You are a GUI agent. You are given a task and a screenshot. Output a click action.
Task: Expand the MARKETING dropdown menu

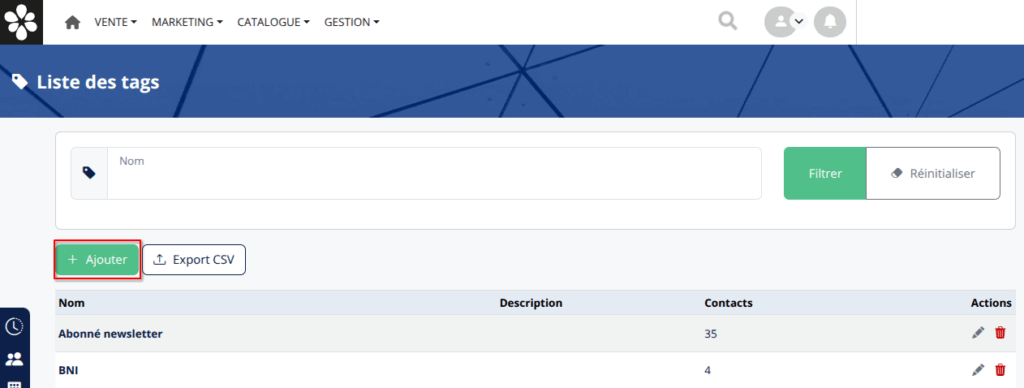(187, 22)
